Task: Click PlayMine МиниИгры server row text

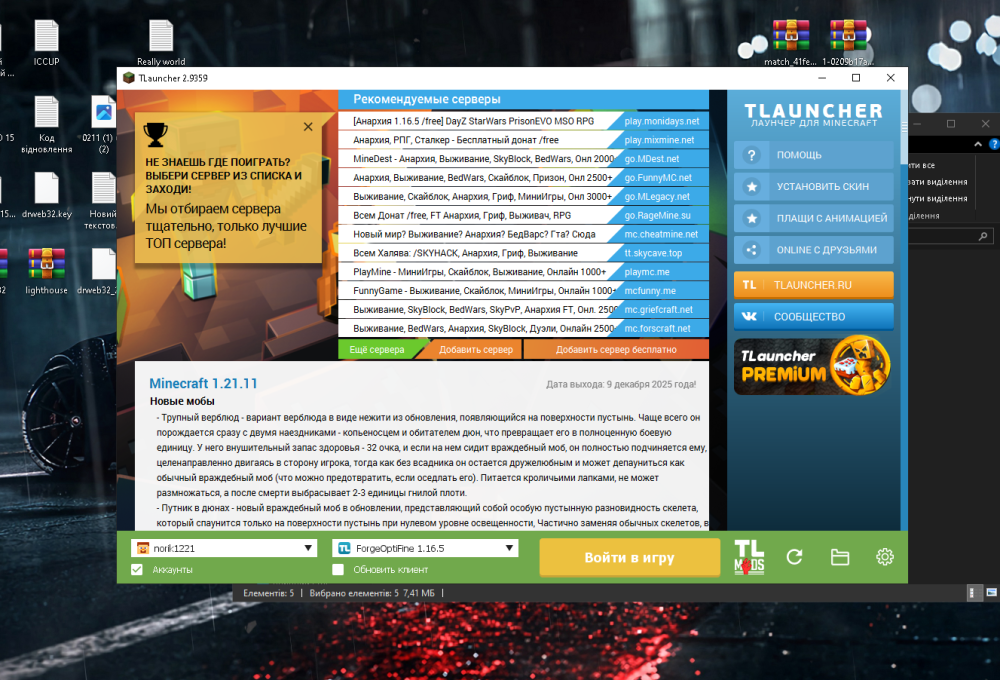Action: tap(480, 272)
